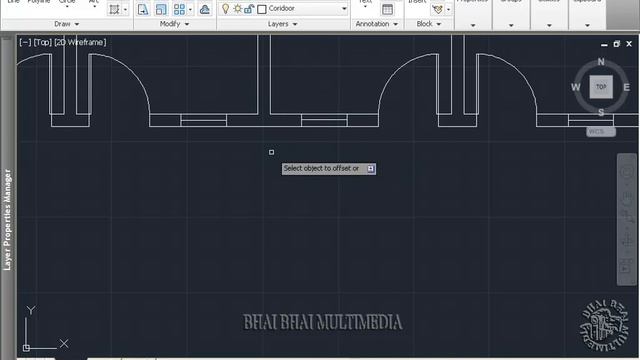Open the hatch tool flyout arrow

[x=125, y=9]
